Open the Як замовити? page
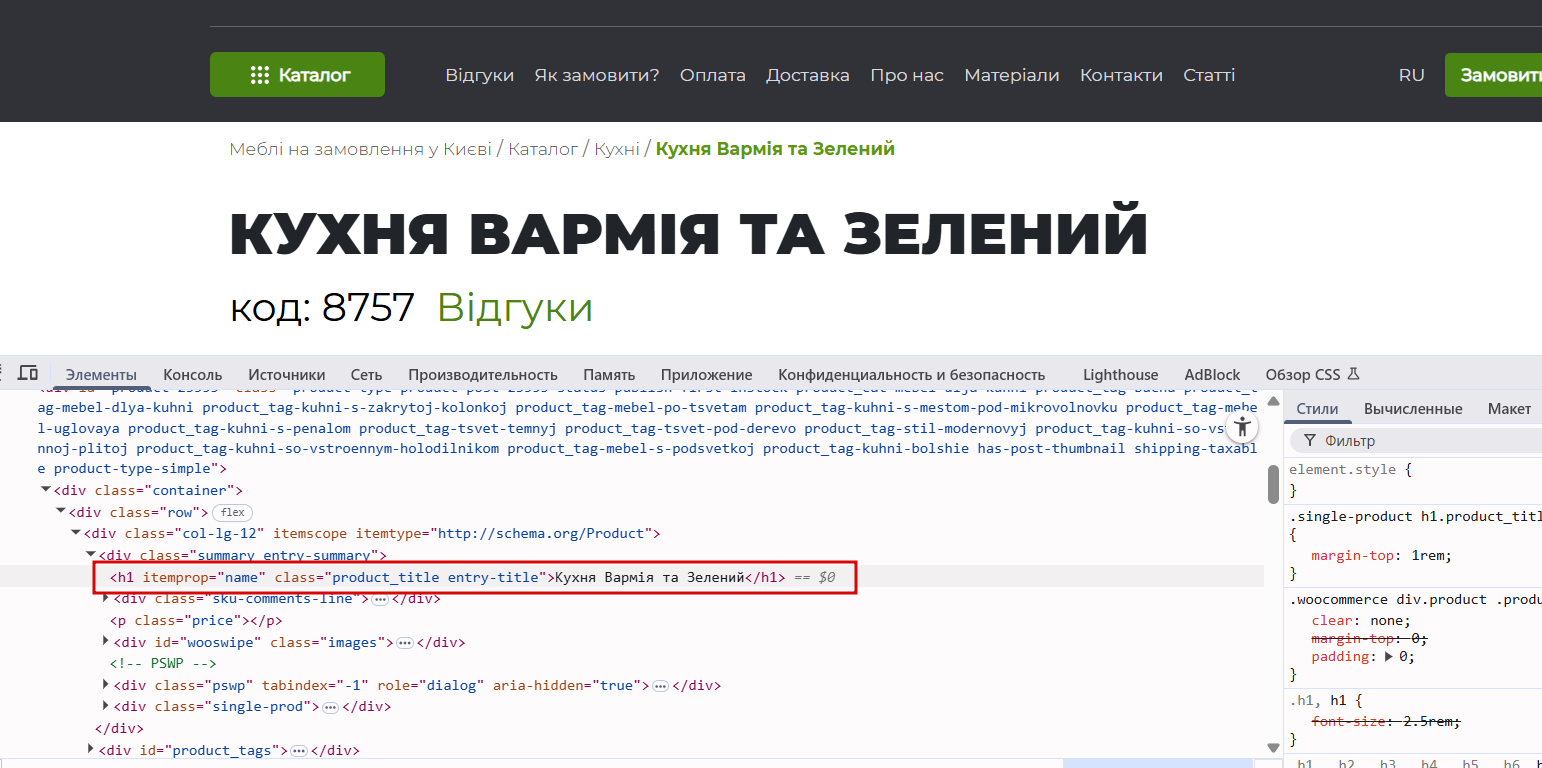Screen dimensions: 1542x768 (597, 75)
